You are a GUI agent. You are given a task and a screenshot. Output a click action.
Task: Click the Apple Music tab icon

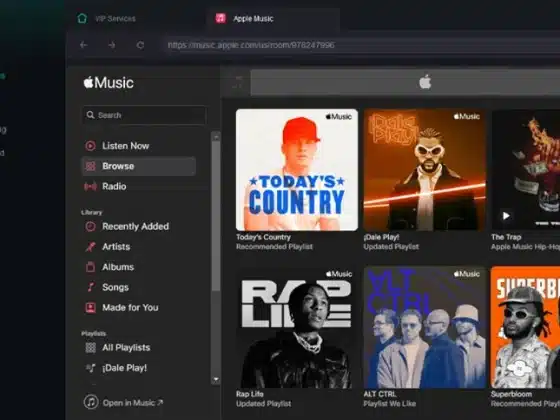pyautogui.click(x=220, y=18)
